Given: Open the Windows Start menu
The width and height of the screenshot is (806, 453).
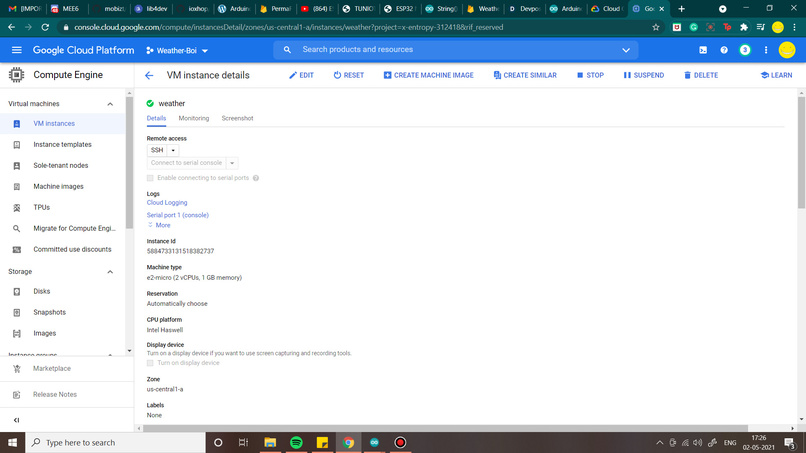Looking at the screenshot, I should pos(12,442).
